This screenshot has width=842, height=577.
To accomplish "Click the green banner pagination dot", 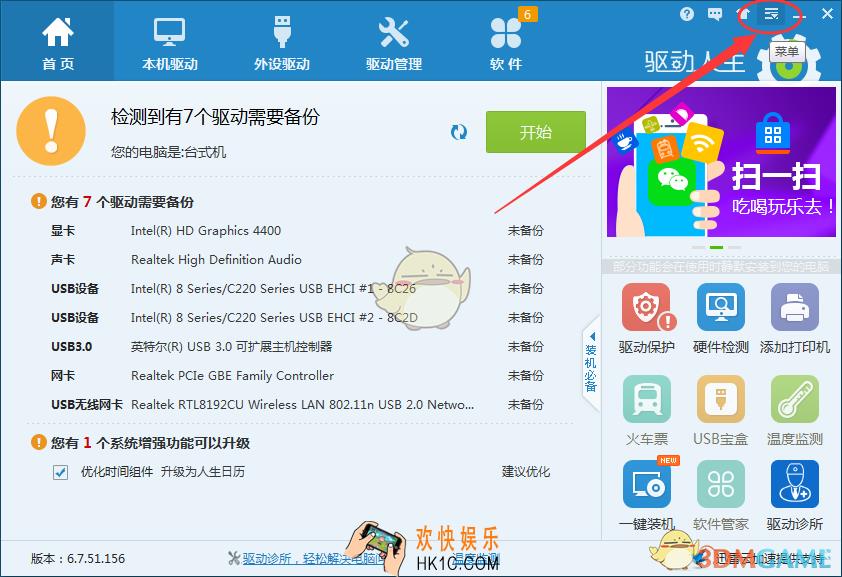I will 716,247.
